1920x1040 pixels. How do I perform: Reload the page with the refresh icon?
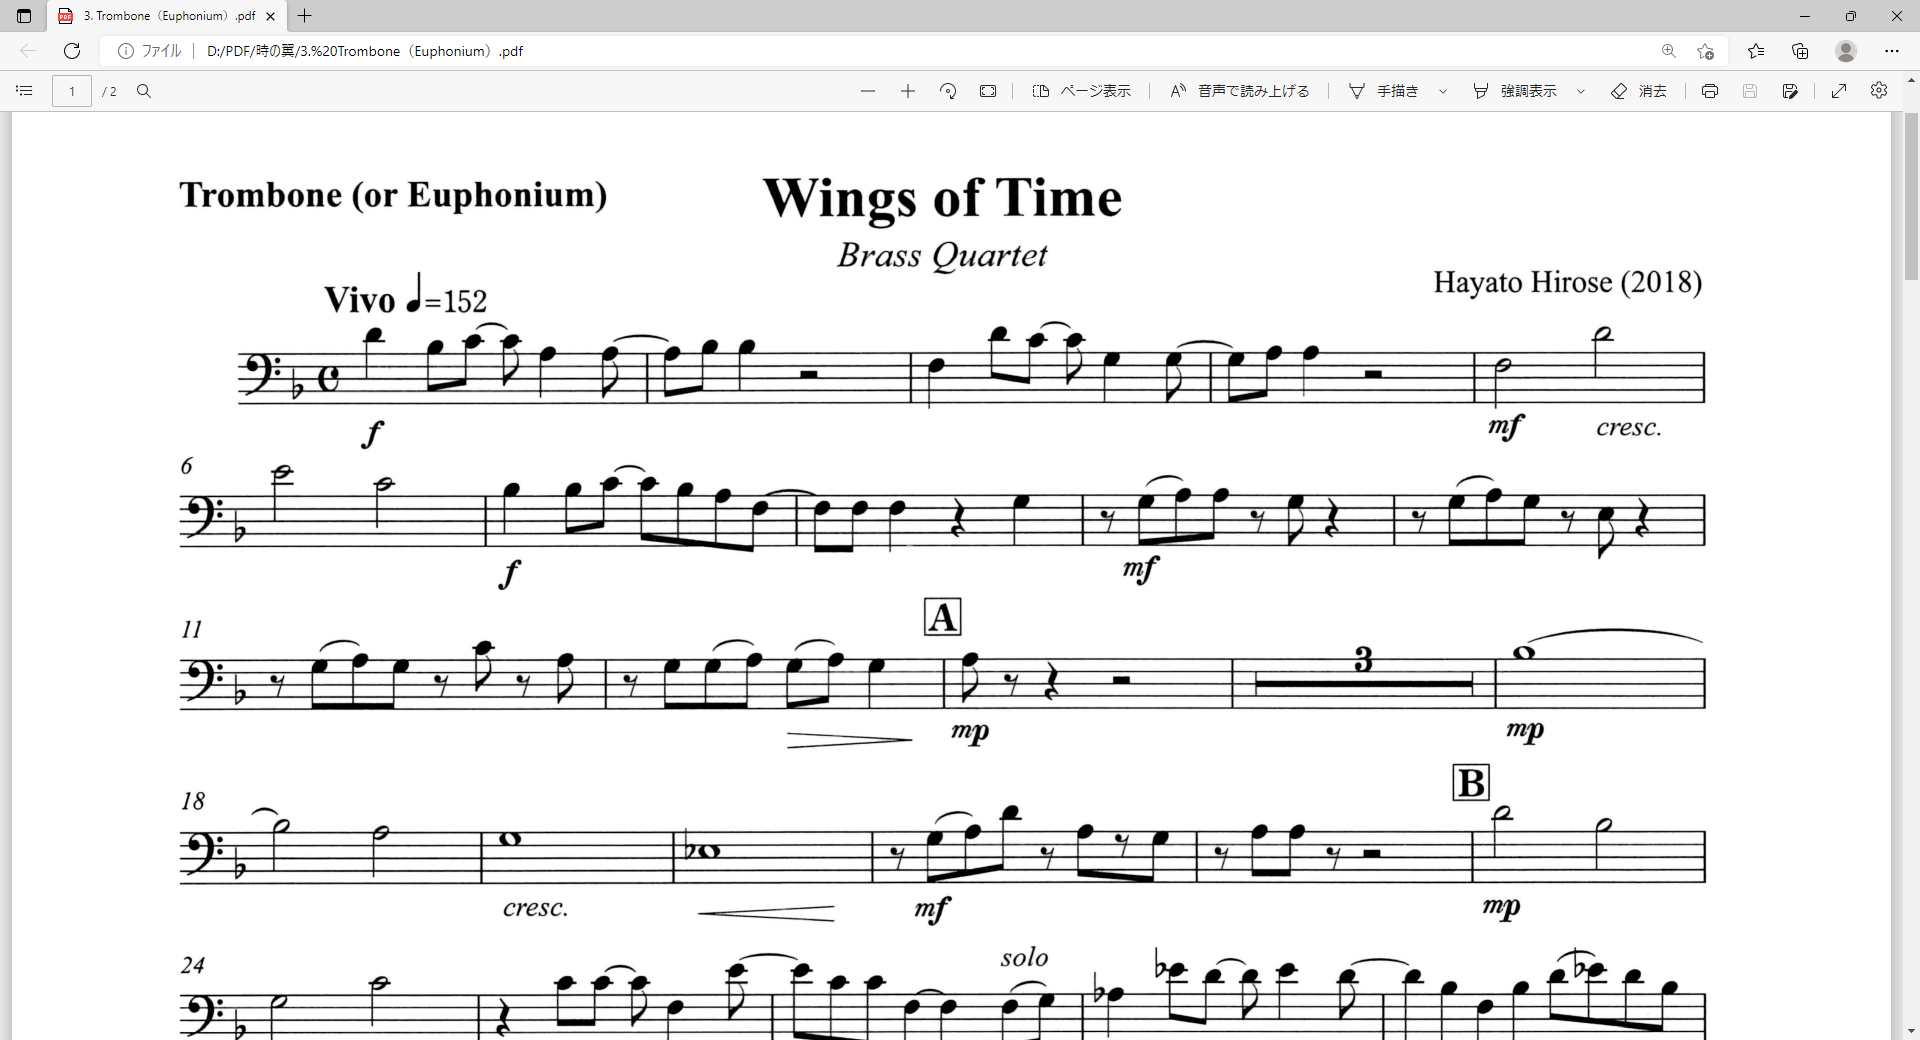(72, 51)
